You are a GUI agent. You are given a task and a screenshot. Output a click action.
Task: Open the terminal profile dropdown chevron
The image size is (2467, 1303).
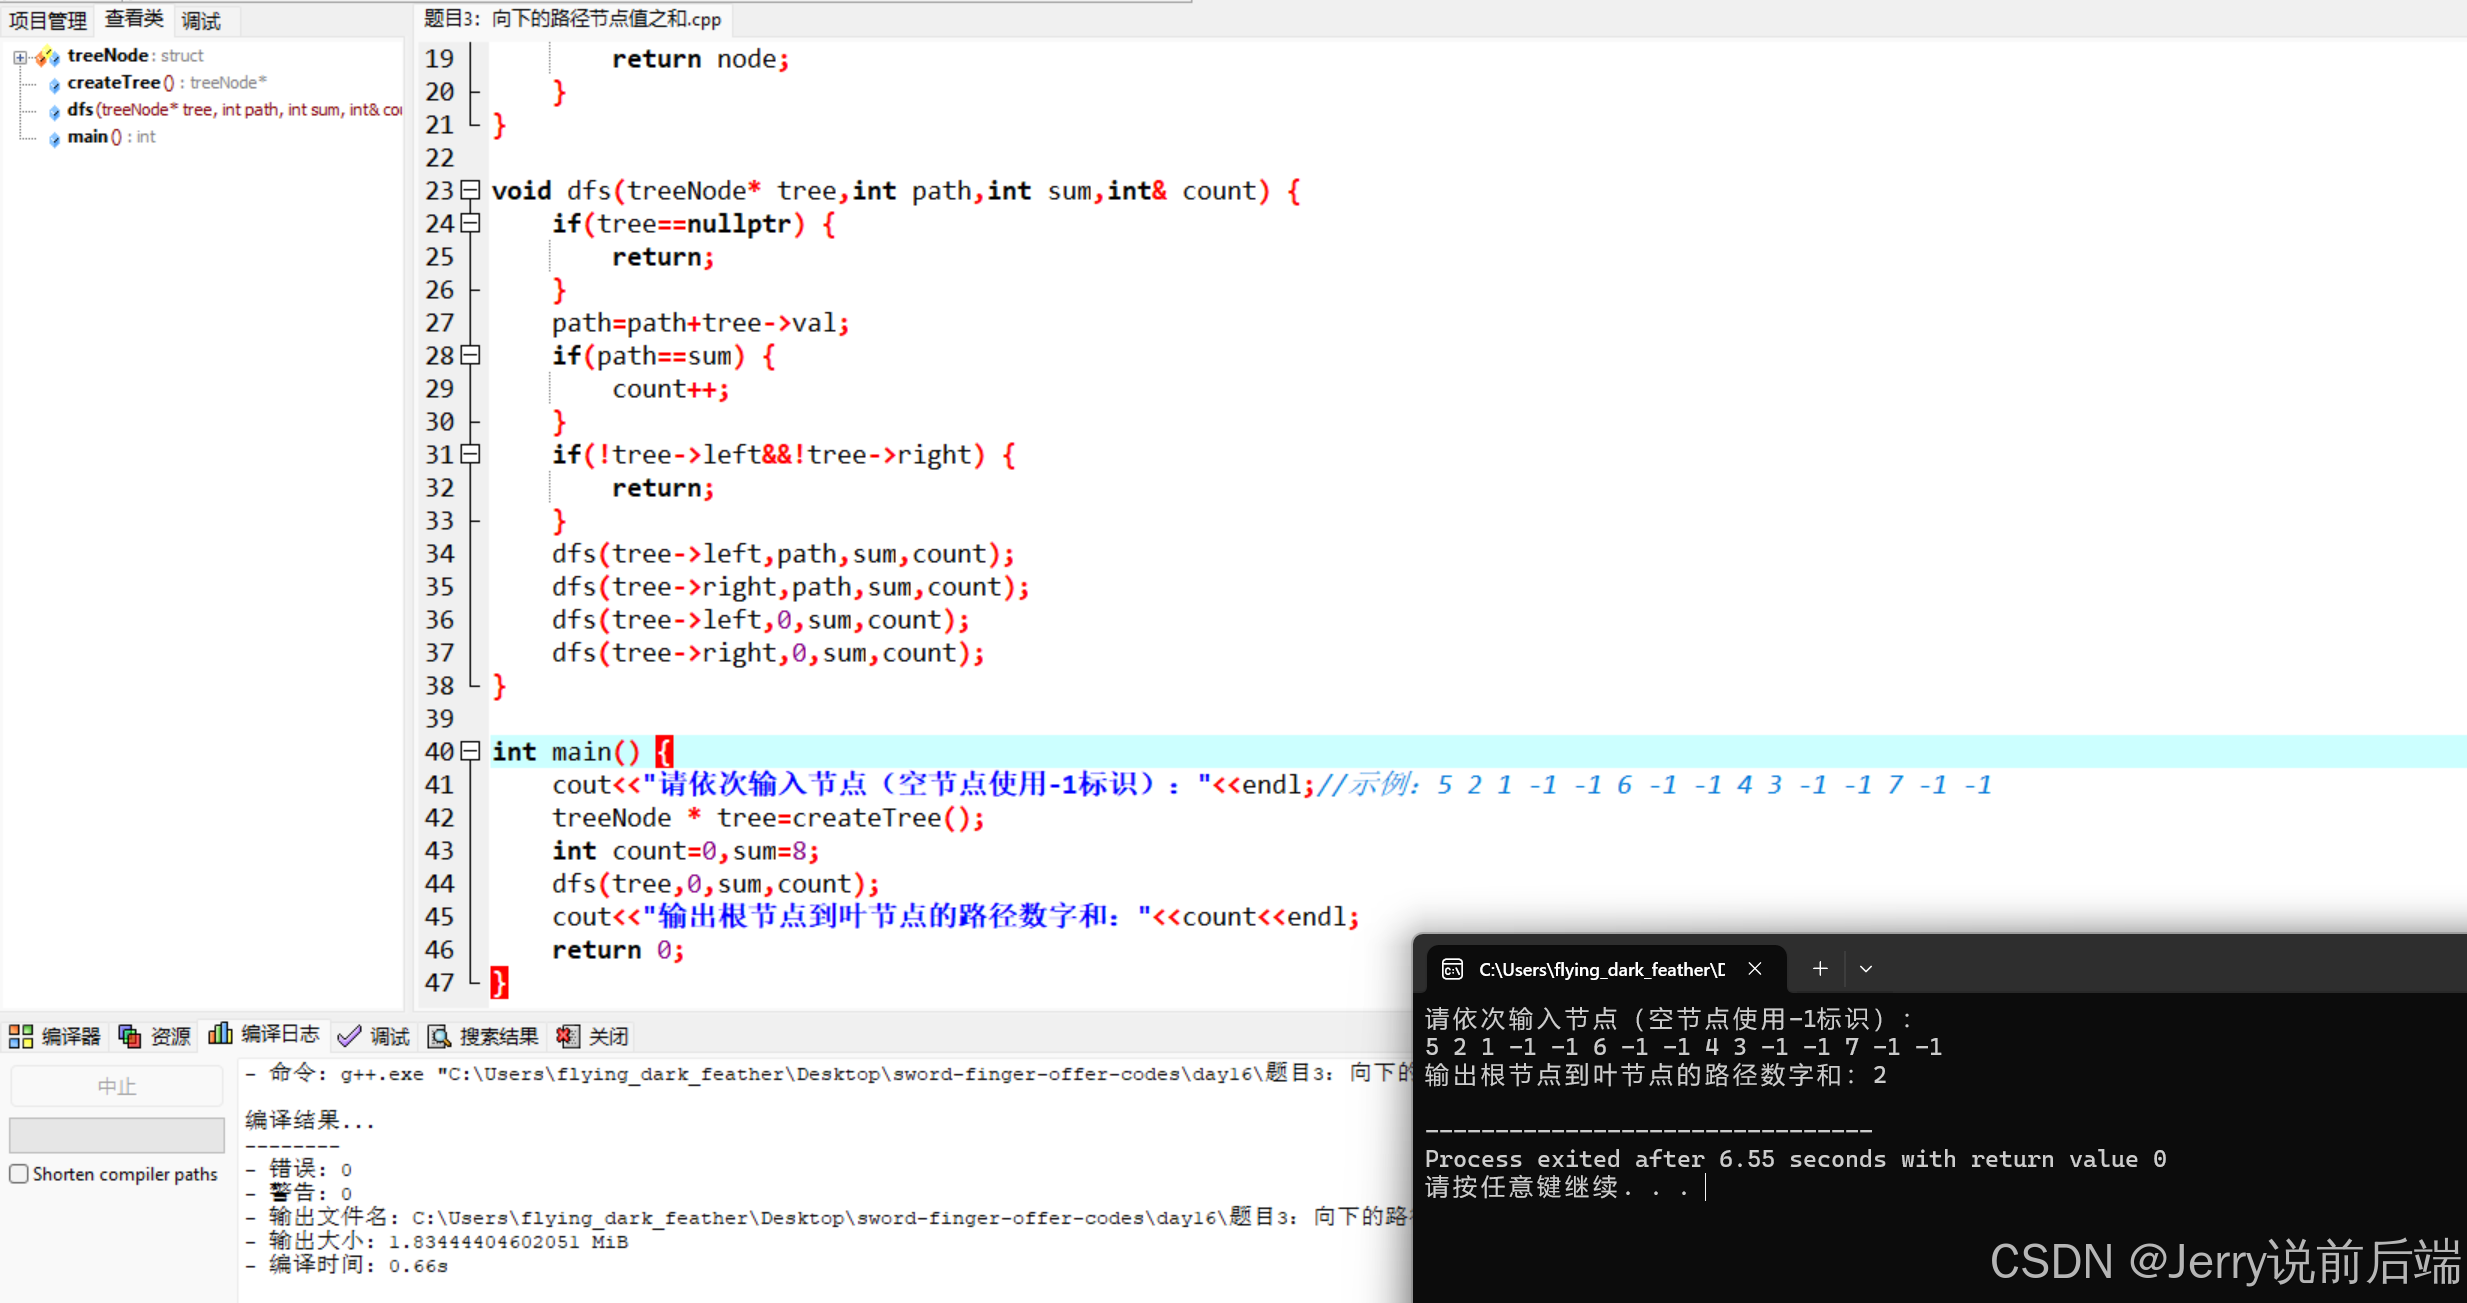pyautogui.click(x=1866, y=969)
